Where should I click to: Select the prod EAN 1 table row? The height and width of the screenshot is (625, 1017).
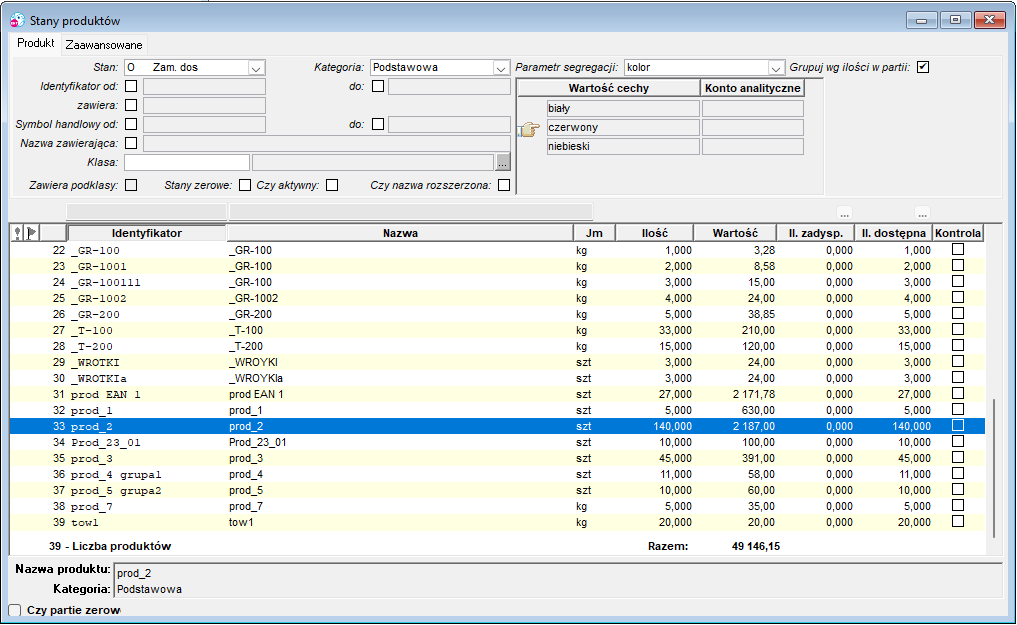(497, 394)
